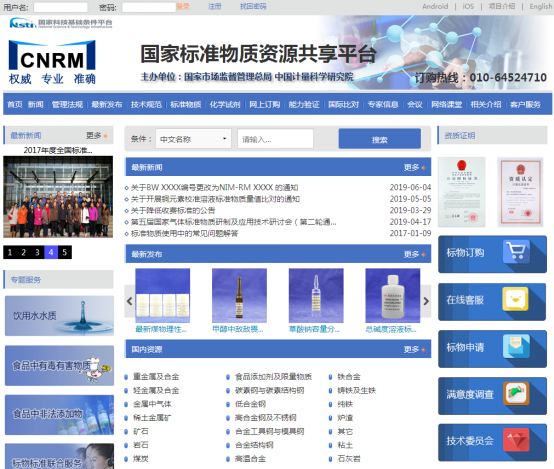Click the 请输入 search text field
Image resolution: width=554 pixels, height=469 pixels.
pyautogui.click(x=275, y=139)
